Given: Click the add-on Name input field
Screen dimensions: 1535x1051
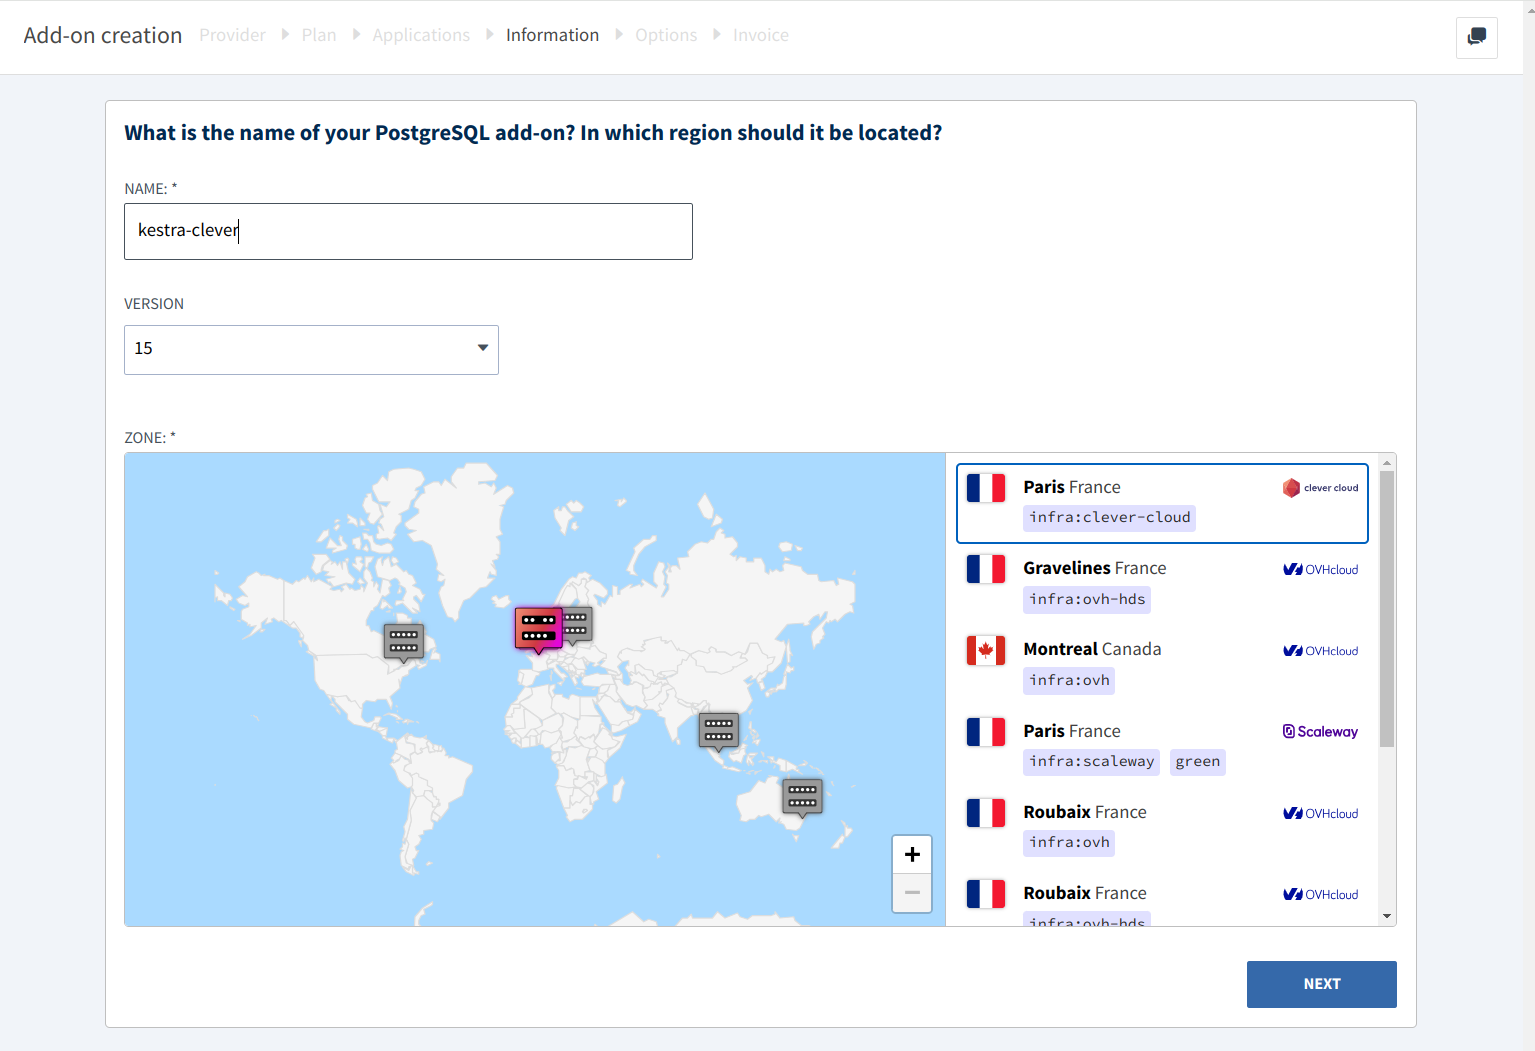Looking at the screenshot, I should point(408,232).
